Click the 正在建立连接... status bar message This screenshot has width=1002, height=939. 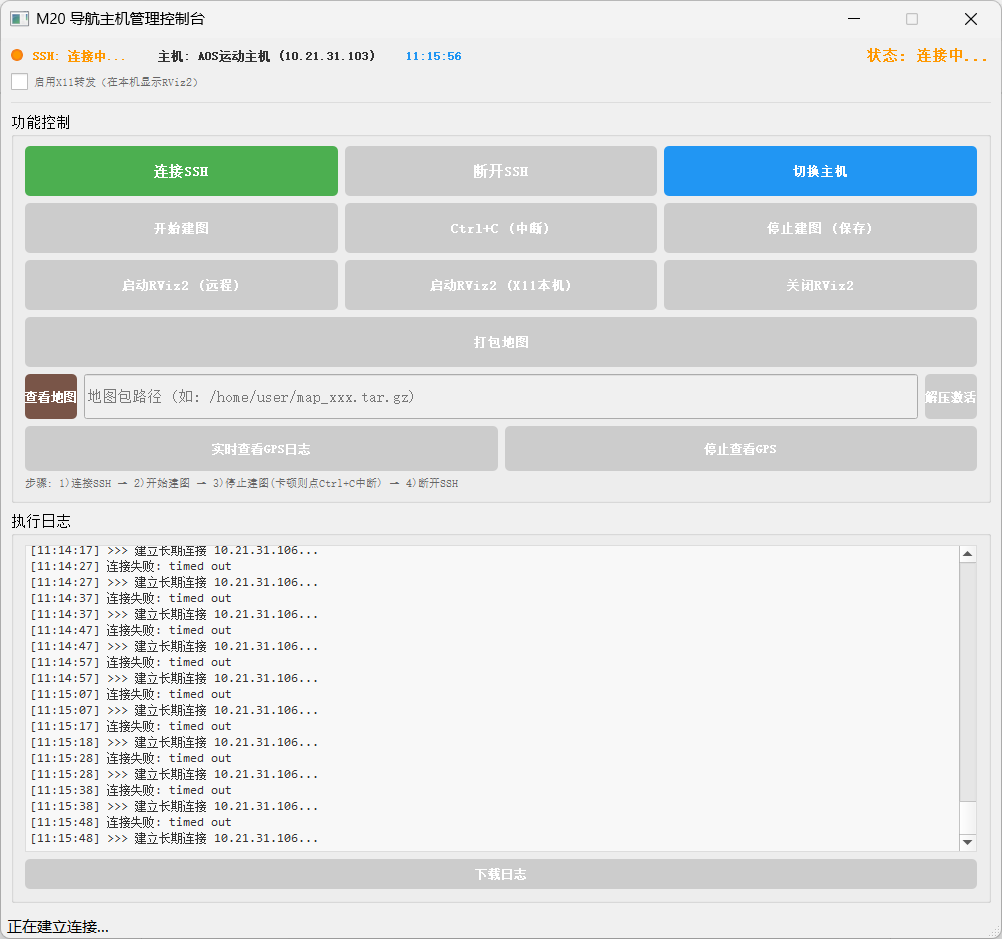[58, 927]
